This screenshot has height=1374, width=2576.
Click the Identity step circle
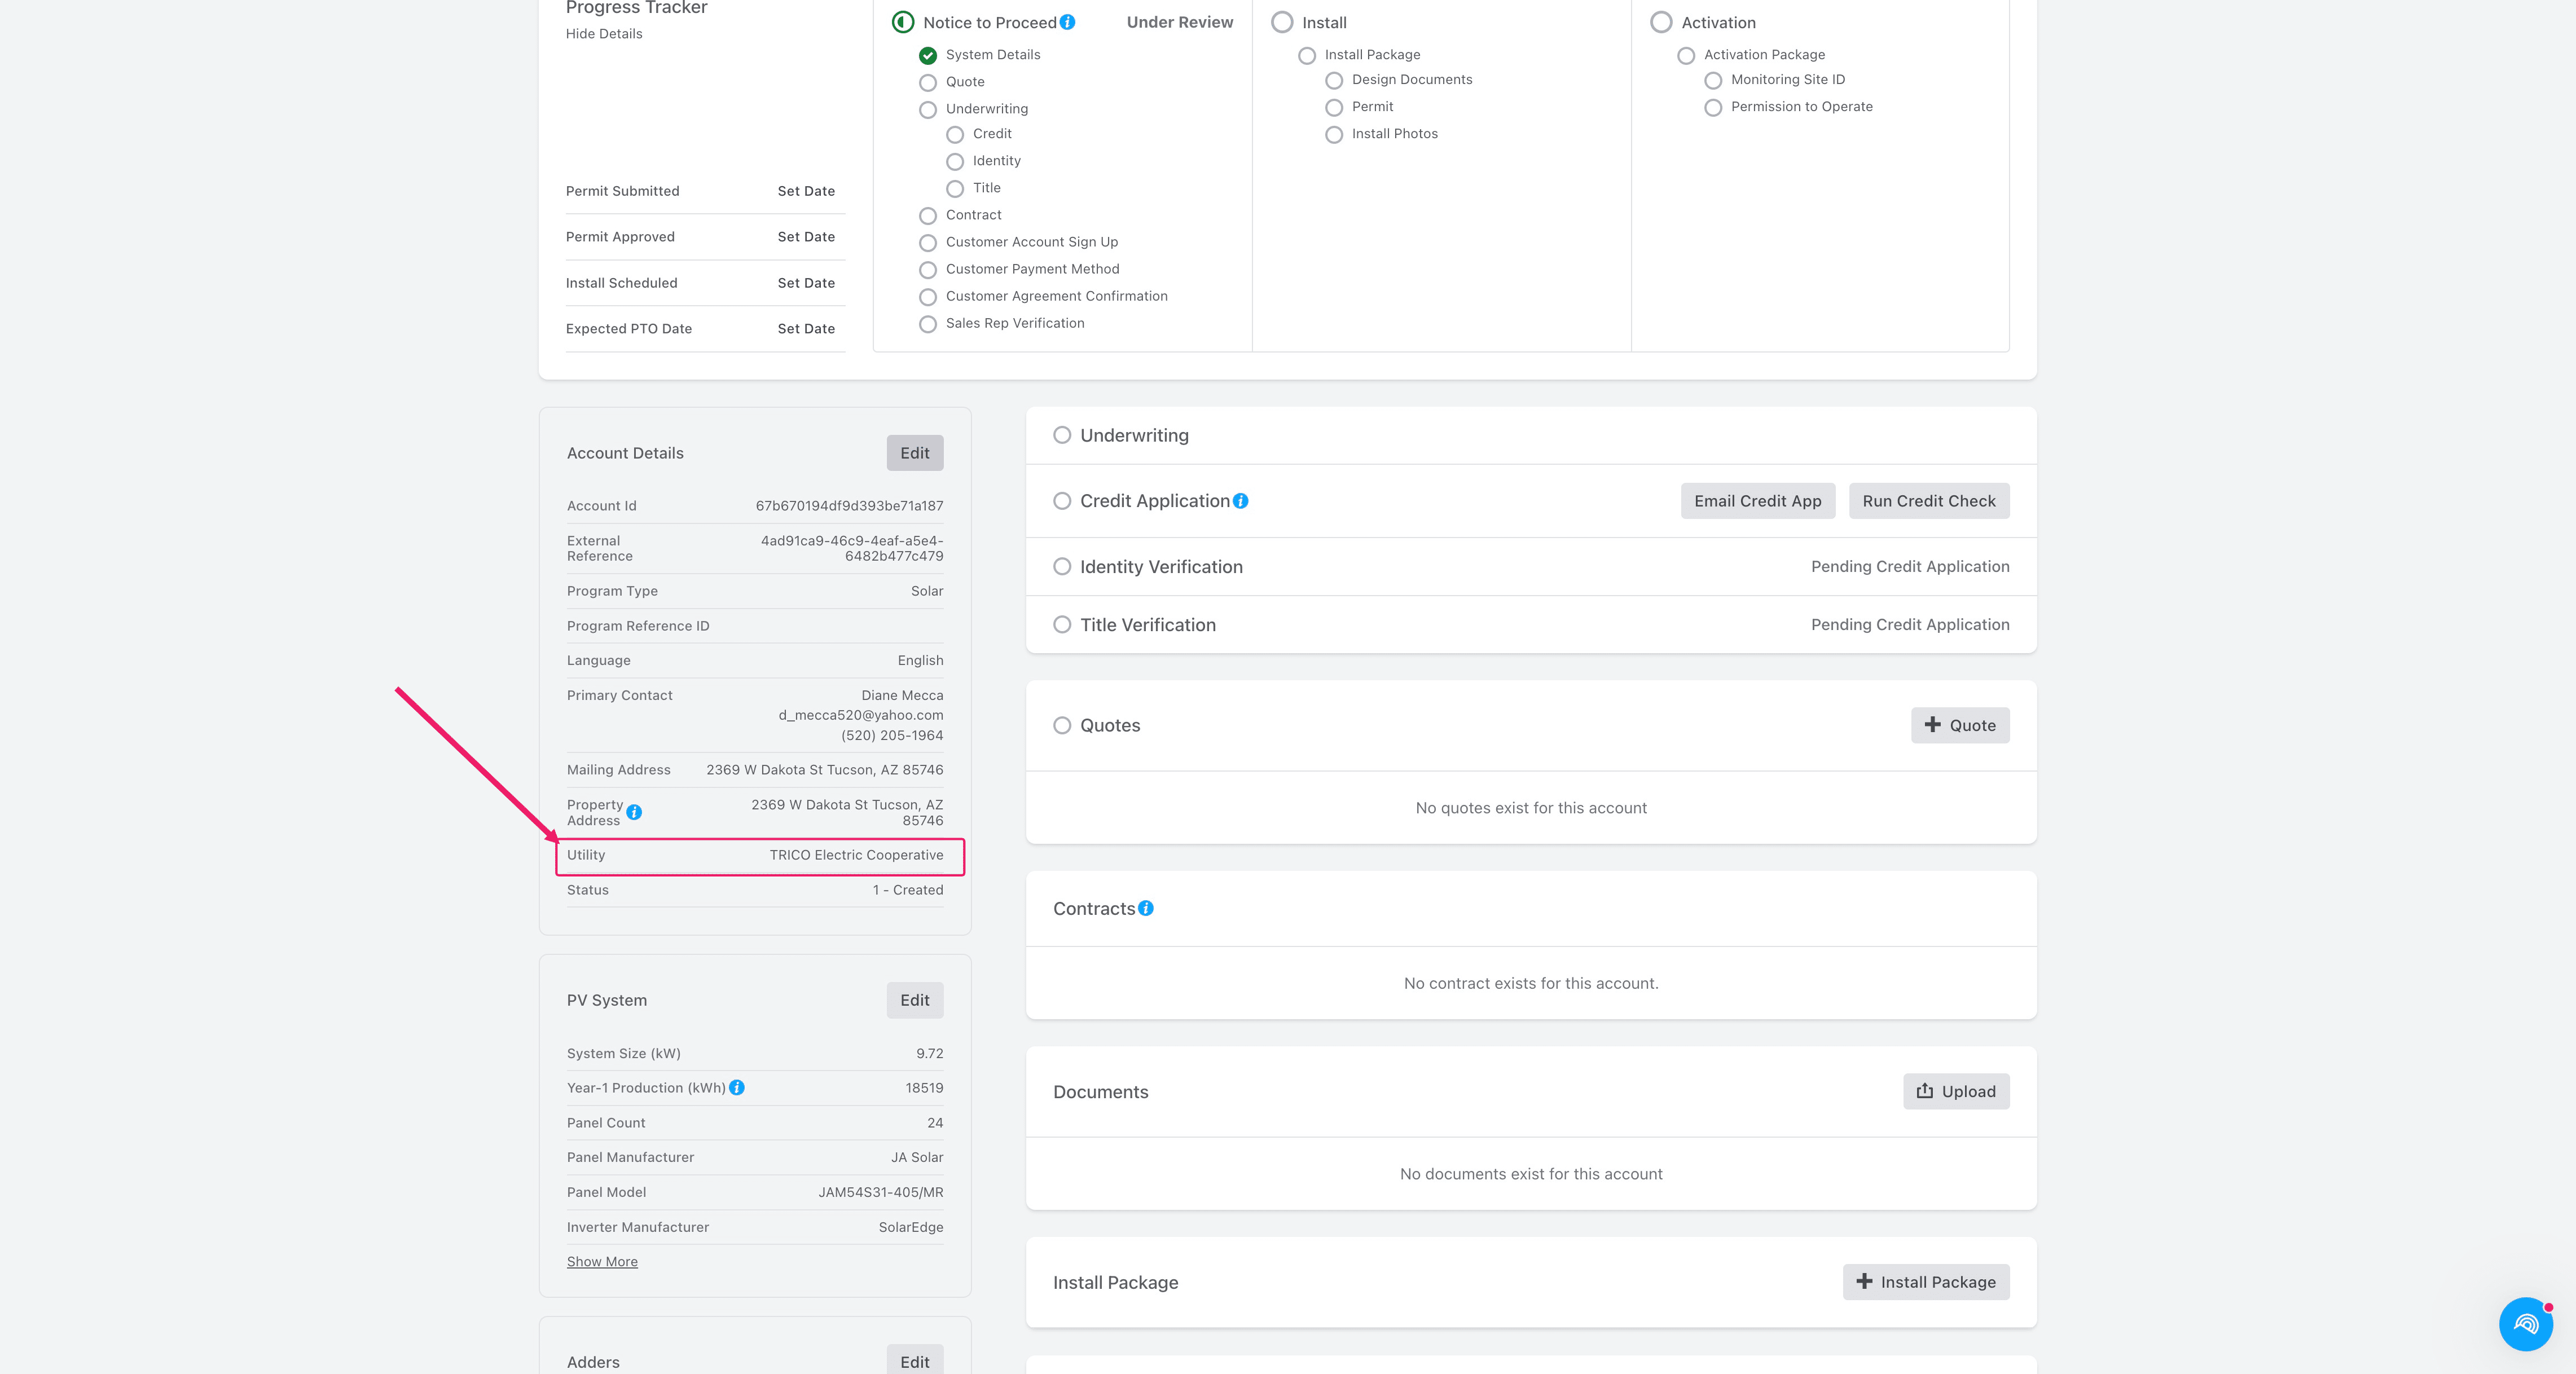(955, 161)
